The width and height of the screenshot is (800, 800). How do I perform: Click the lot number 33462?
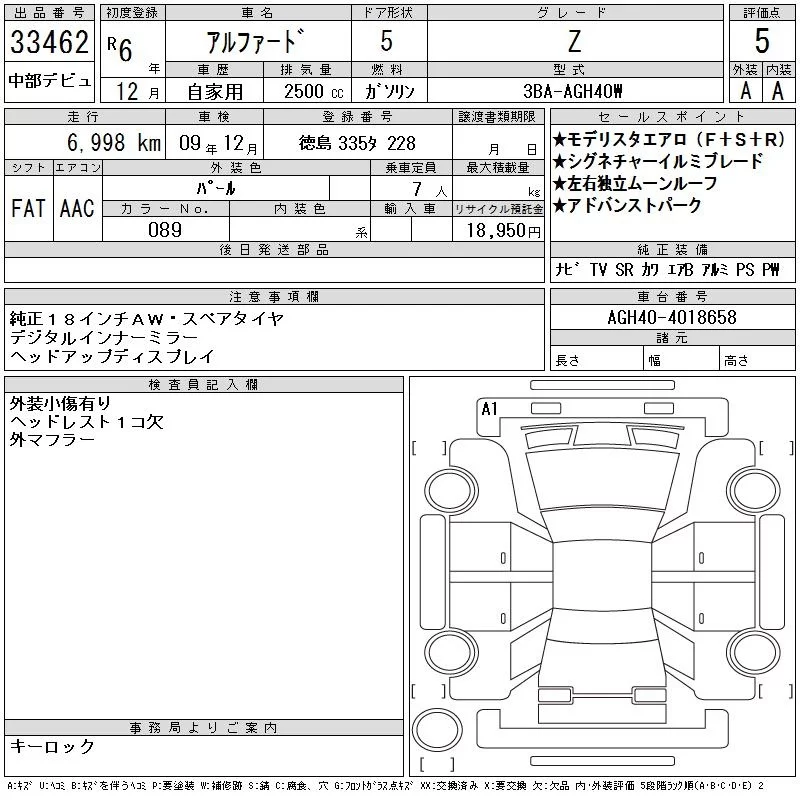[49, 42]
